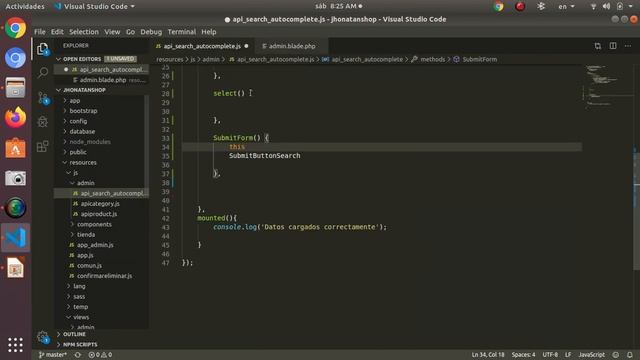Click the master branch in status bar

52,355
